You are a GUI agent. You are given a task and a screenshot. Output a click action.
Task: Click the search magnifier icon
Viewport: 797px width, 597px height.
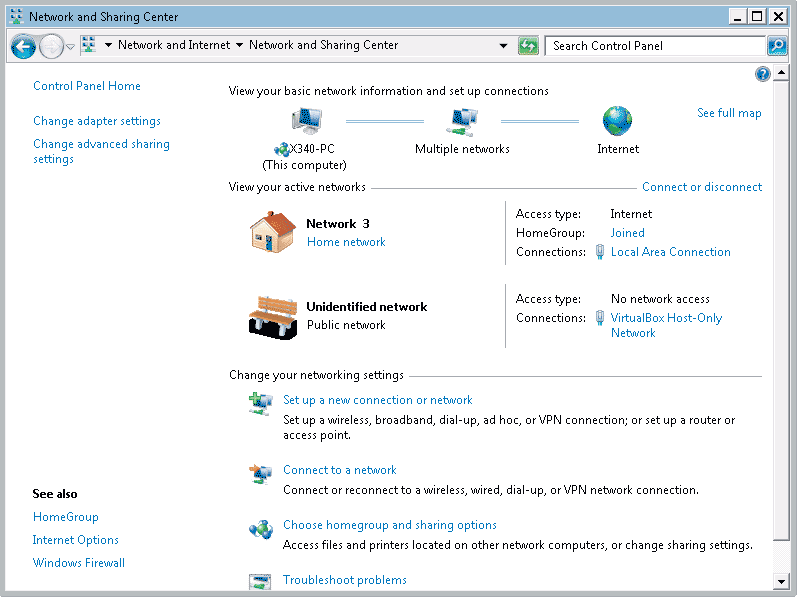tap(777, 45)
